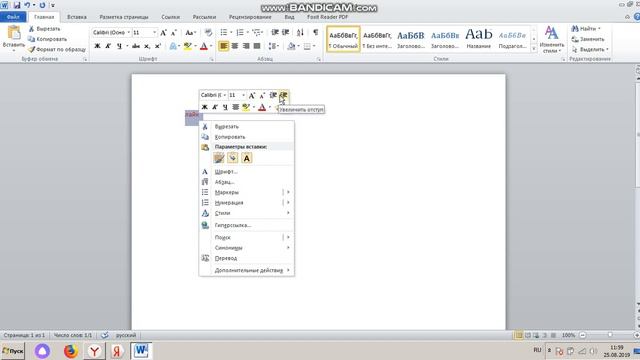Toggle Italic (К) in the ribbon
This screenshot has height=360, width=640.
[108, 46]
